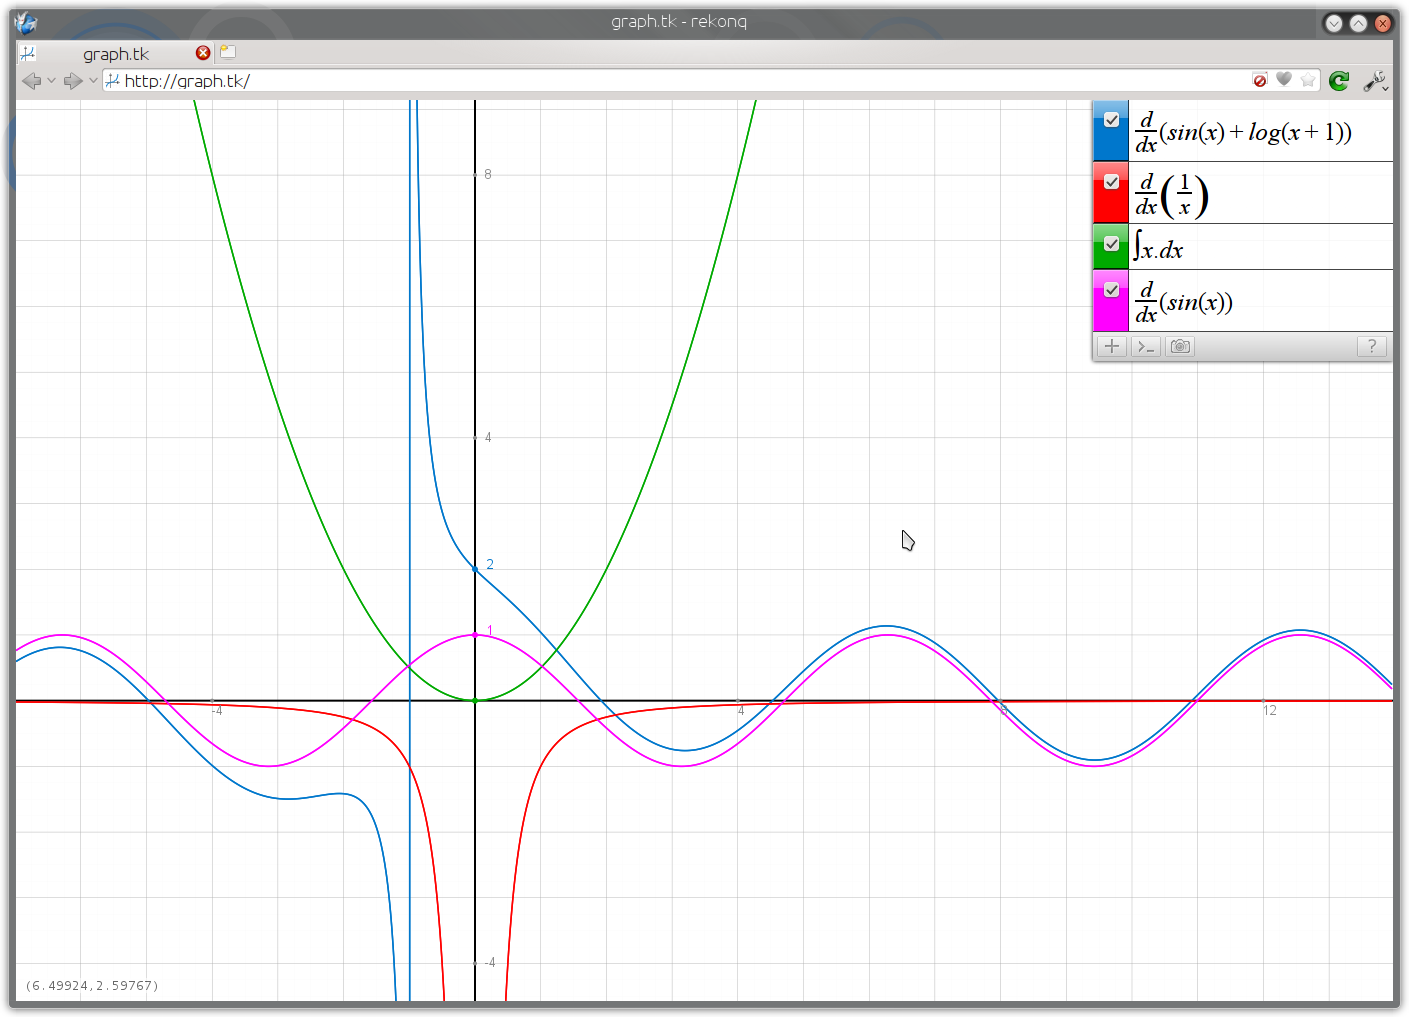Screen dimensions: 1409x1017
Task: Close the graph.tk tab
Action: pyautogui.click(x=203, y=53)
